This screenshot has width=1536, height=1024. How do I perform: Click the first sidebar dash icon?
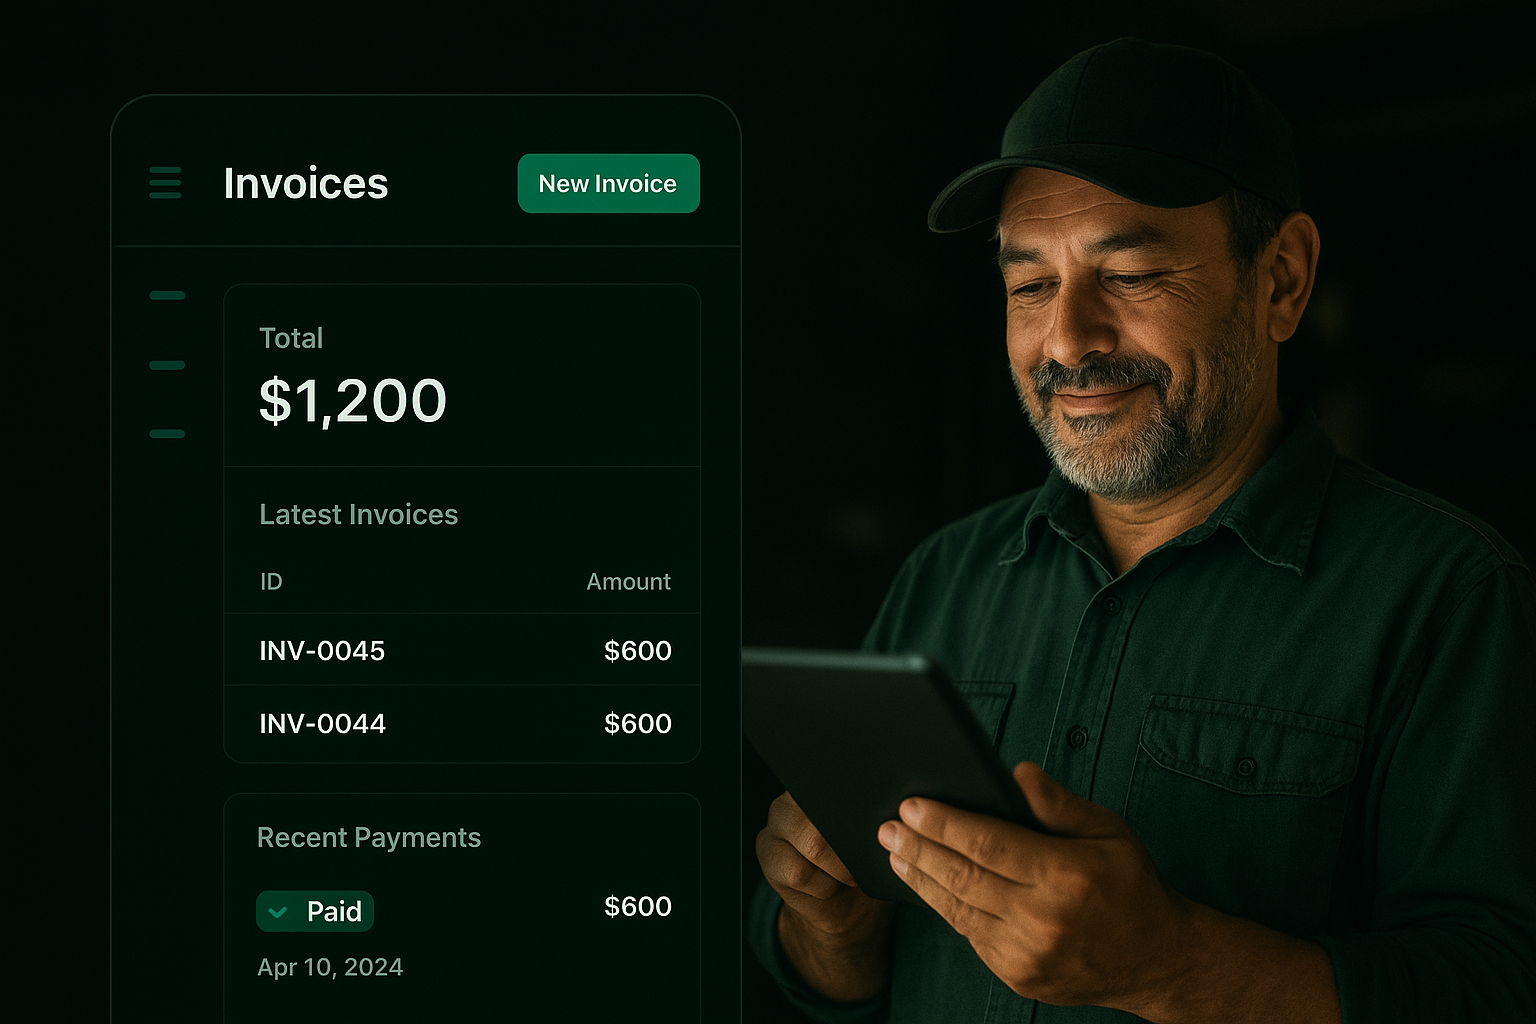(x=167, y=295)
